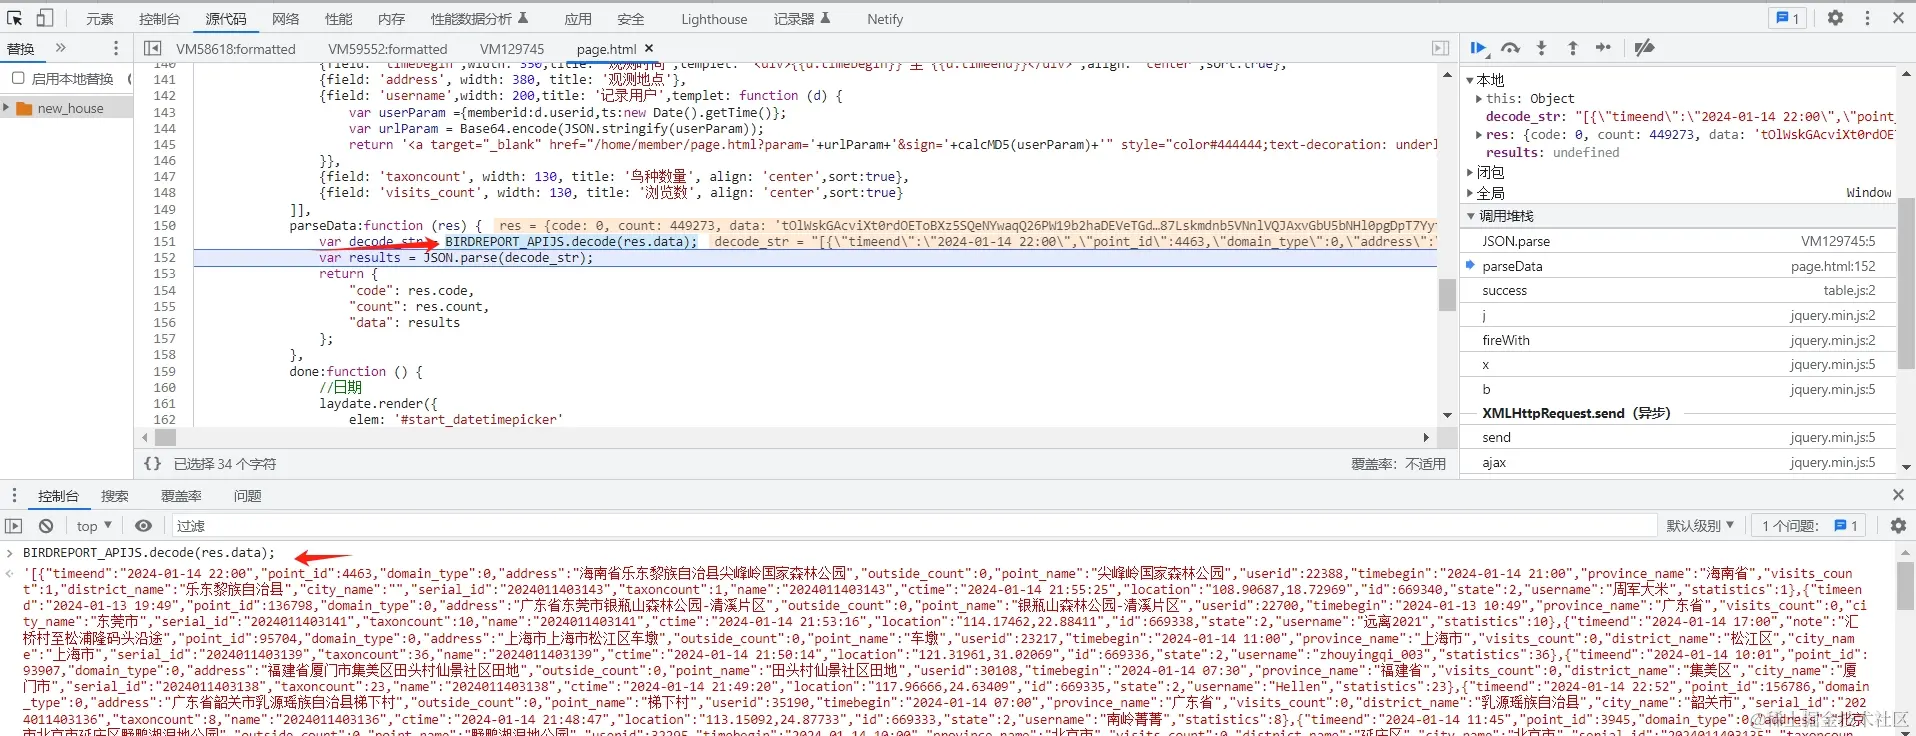Deactivate all breakpoints
1916x736 pixels.
[1644, 48]
